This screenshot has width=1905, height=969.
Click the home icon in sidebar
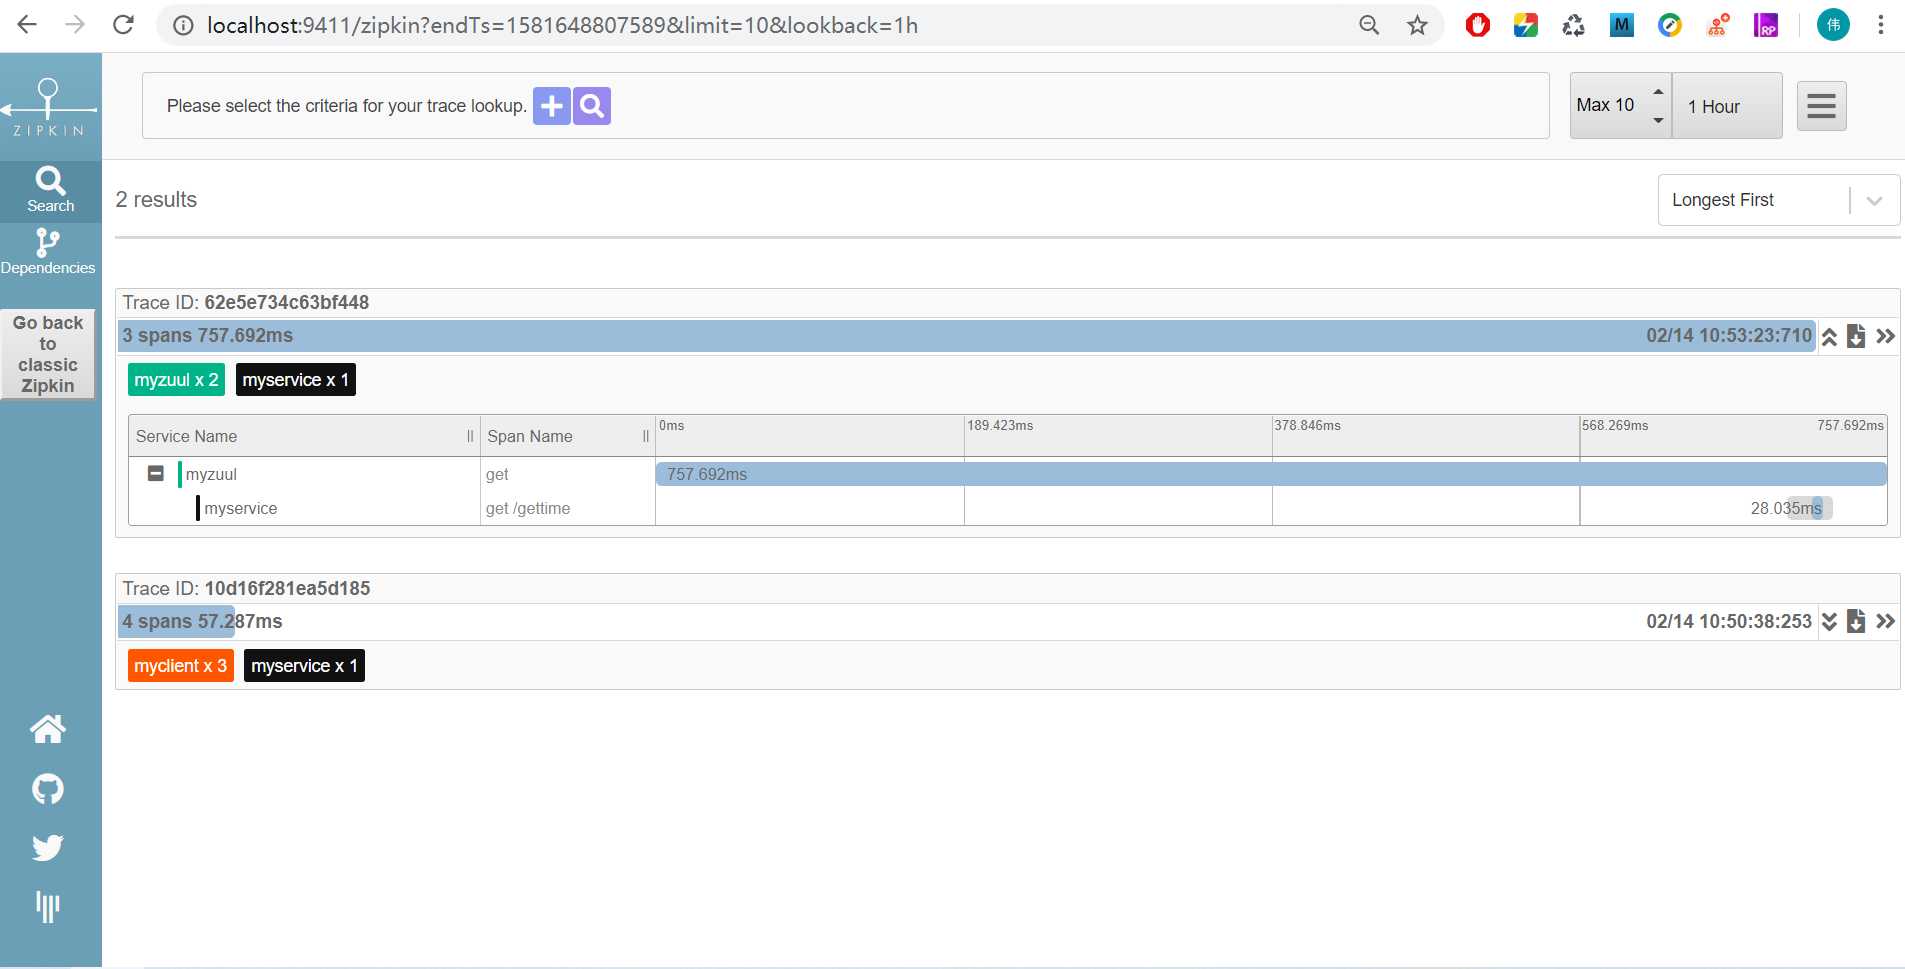pyautogui.click(x=48, y=729)
